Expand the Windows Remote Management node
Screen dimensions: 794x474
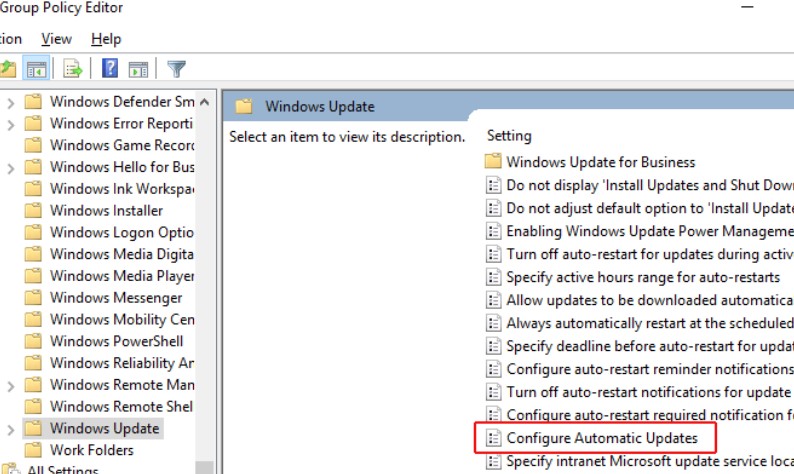coord(10,386)
